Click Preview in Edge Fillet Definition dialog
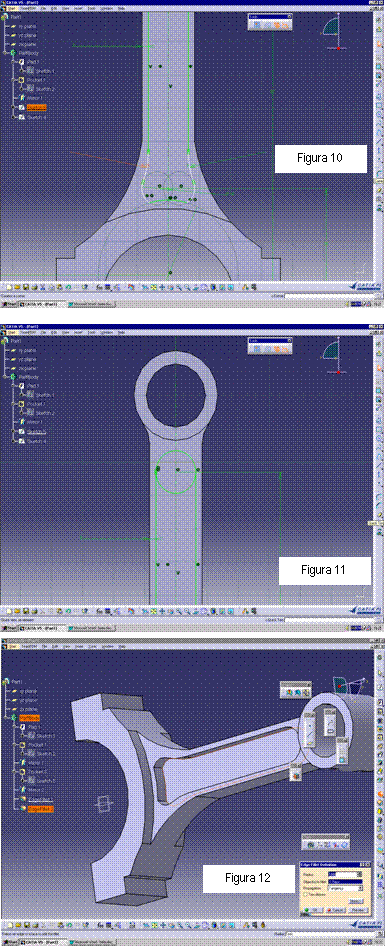 (358, 910)
